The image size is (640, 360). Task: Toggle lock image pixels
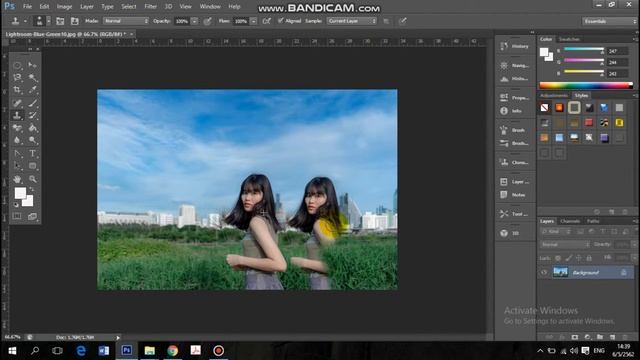569,258
